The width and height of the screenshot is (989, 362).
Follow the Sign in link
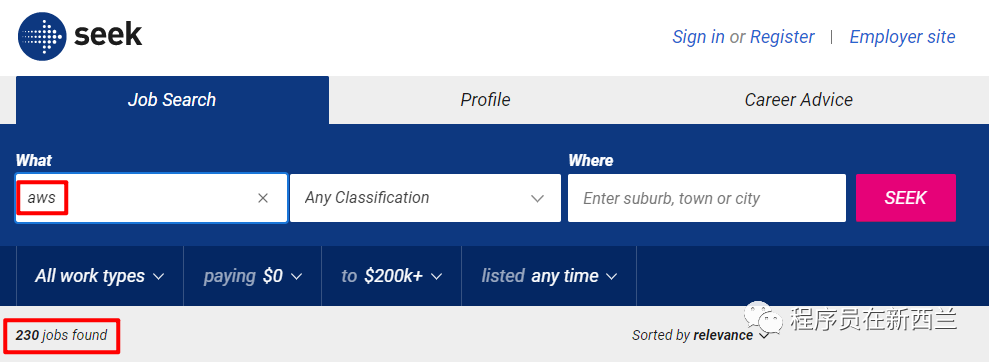click(x=698, y=37)
